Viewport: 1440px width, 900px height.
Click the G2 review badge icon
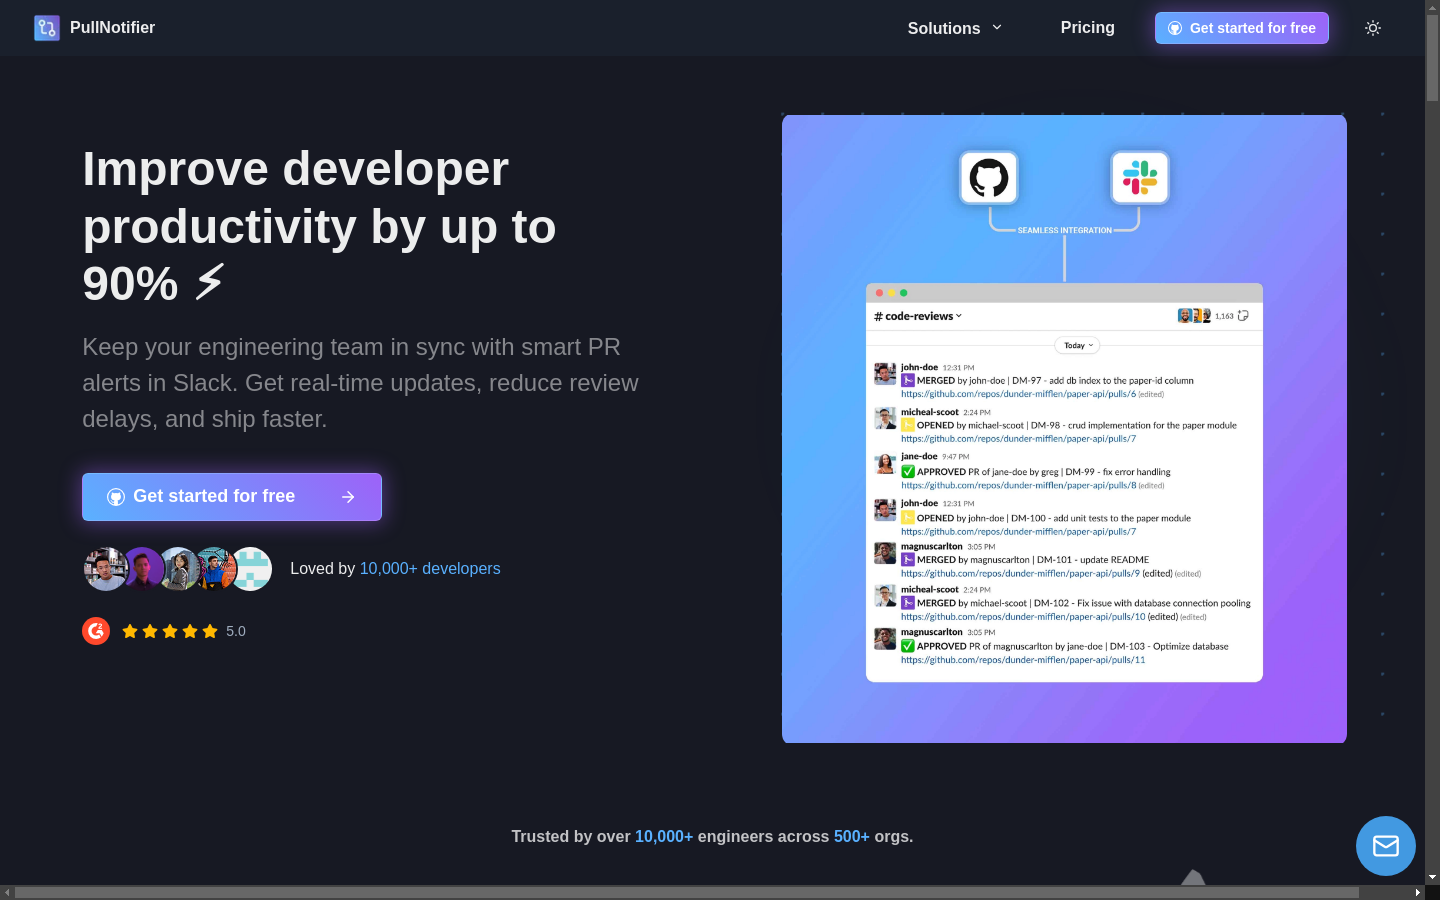pos(96,631)
